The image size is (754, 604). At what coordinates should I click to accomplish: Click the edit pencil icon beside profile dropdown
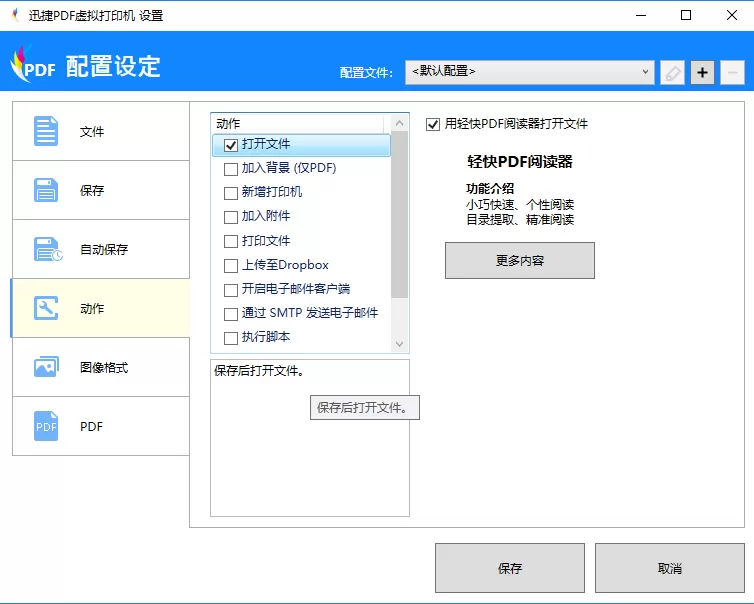672,73
